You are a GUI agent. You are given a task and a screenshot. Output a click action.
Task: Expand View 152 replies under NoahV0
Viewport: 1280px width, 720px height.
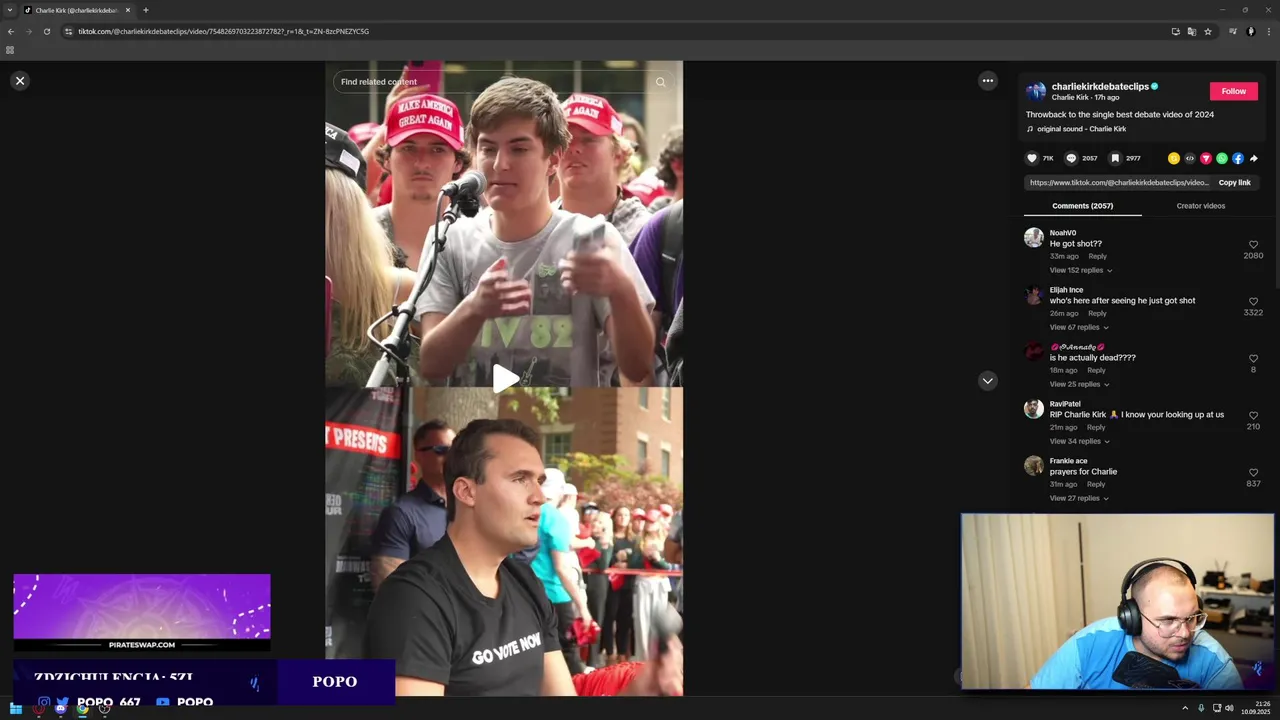coord(1080,270)
